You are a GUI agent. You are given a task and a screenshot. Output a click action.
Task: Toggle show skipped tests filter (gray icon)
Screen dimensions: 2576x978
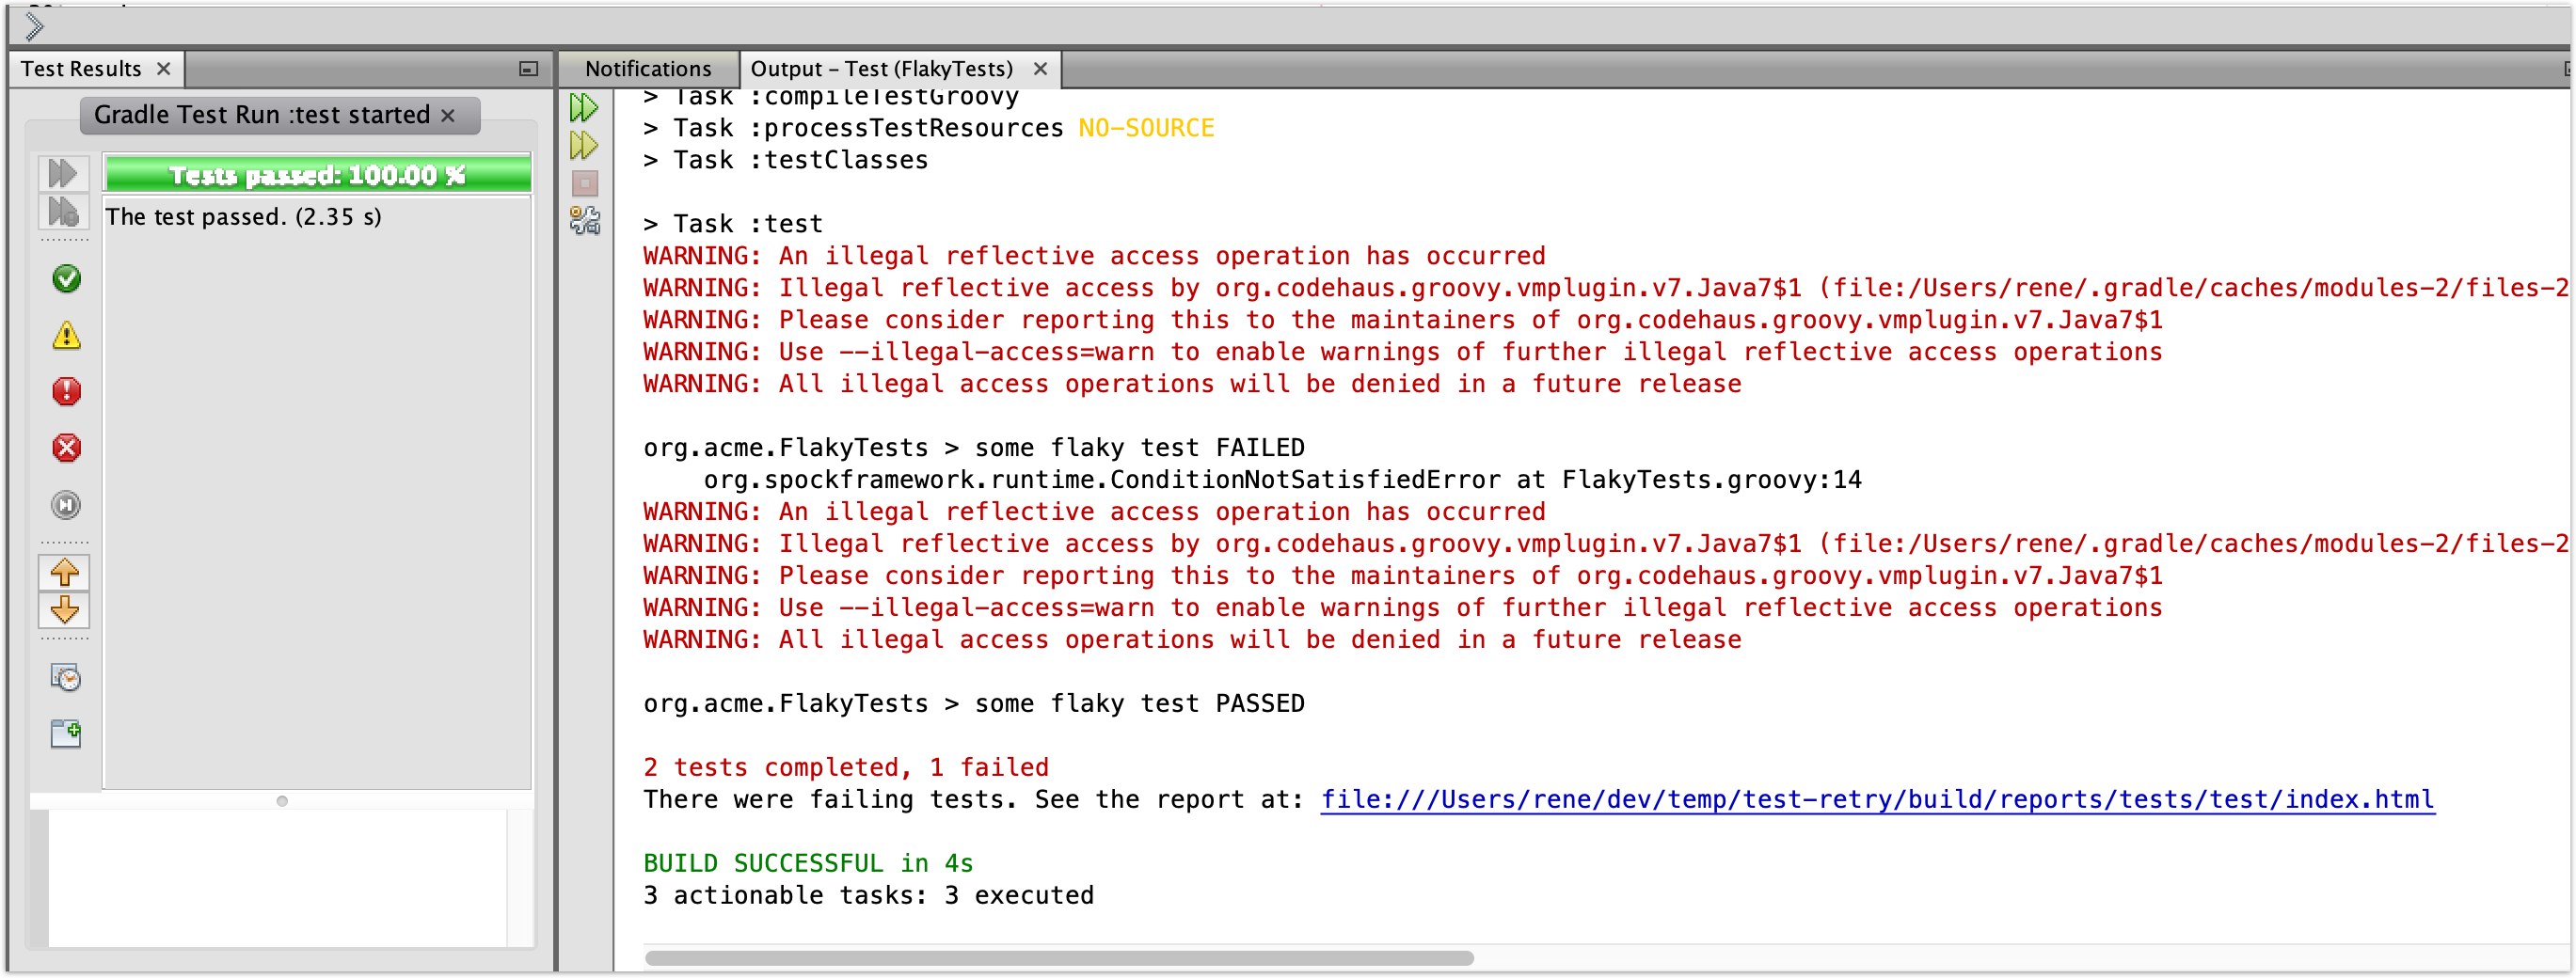(x=66, y=505)
